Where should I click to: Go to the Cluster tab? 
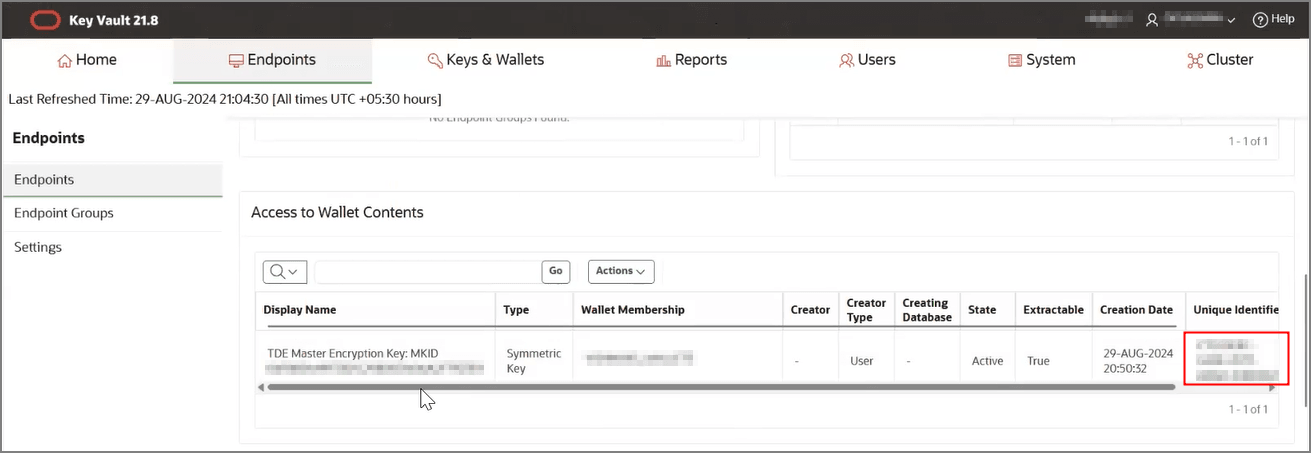(1220, 60)
